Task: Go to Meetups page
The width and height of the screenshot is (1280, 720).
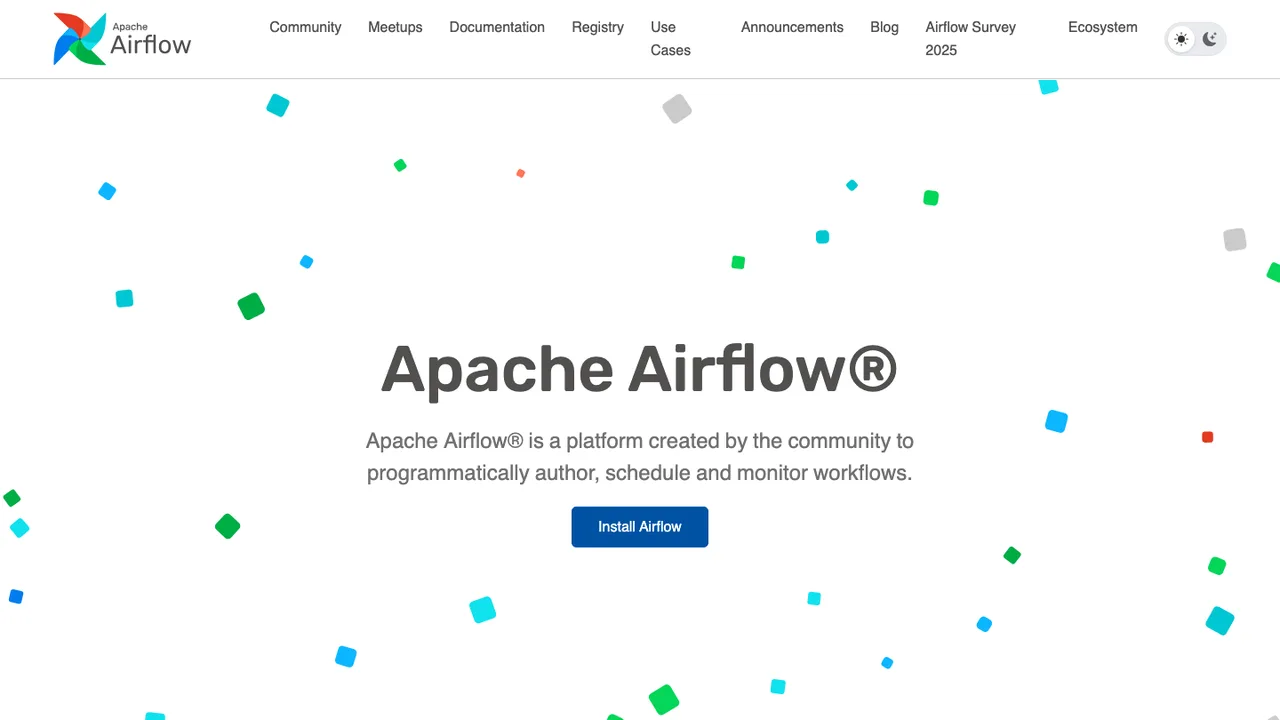Action: tap(395, 27)
